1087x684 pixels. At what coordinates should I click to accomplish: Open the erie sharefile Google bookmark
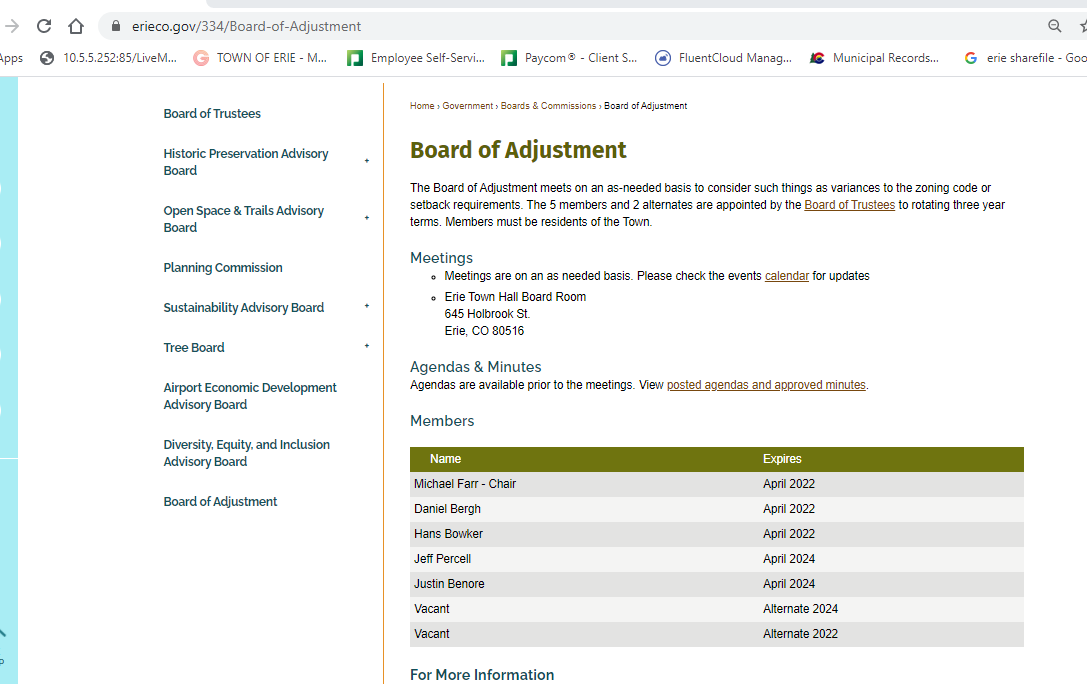pos(1026,58)
